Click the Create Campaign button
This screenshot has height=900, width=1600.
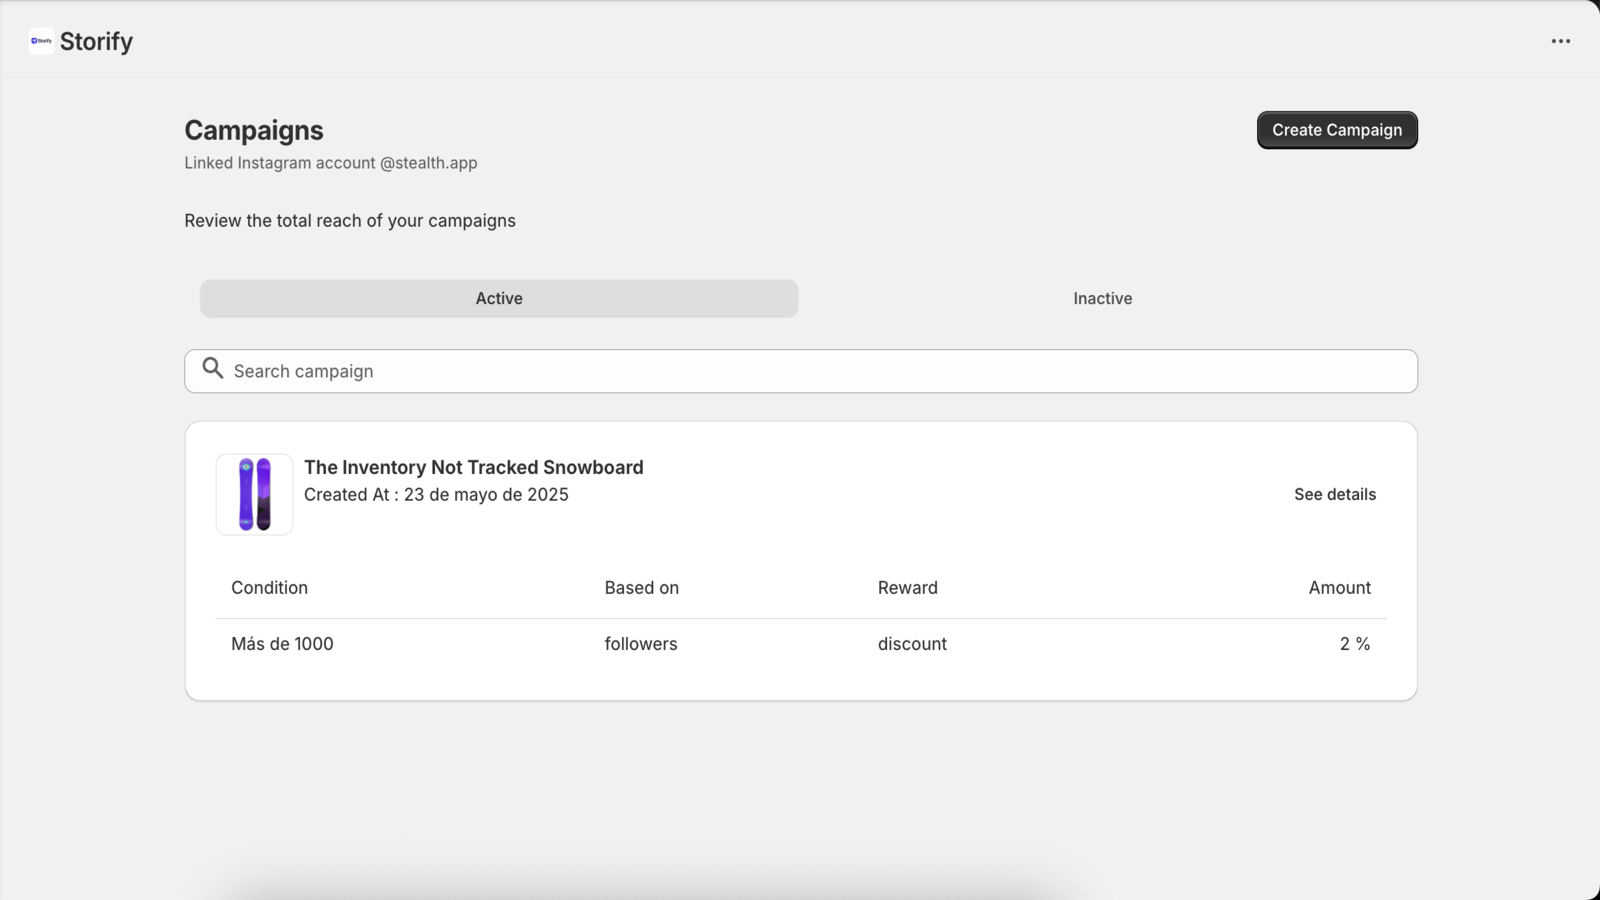coord(1336,130)
